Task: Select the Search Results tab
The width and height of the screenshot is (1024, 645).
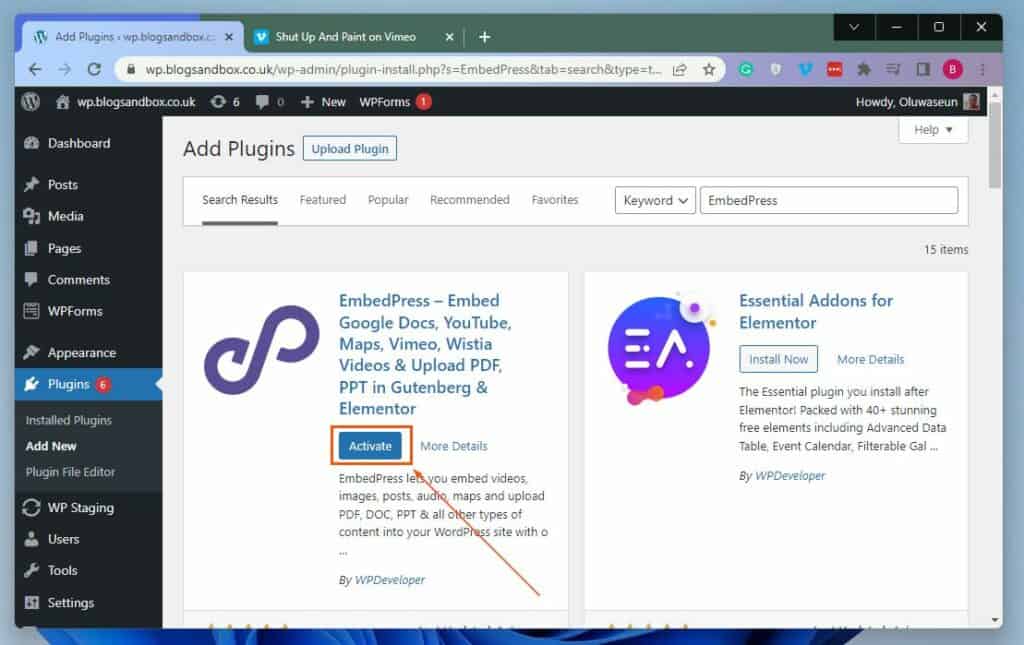Action: pyautogui.click(x=240, y=200)
